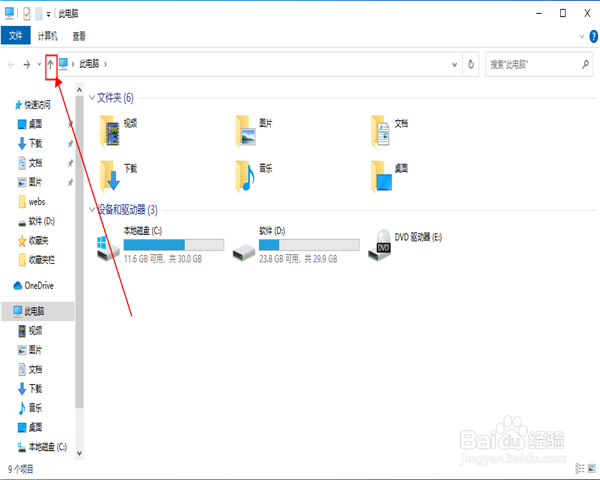Open the 视频 (Videos) folder icon

pyautogui.click(x=110, y=131)
